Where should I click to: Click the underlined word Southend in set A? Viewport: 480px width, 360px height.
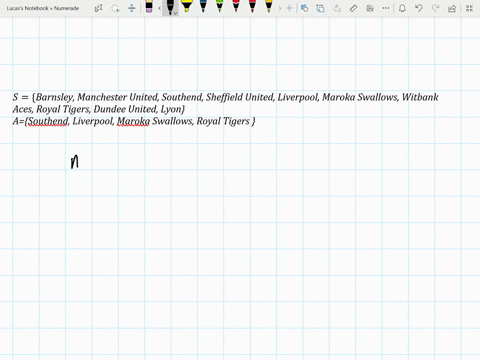(48, 121)
